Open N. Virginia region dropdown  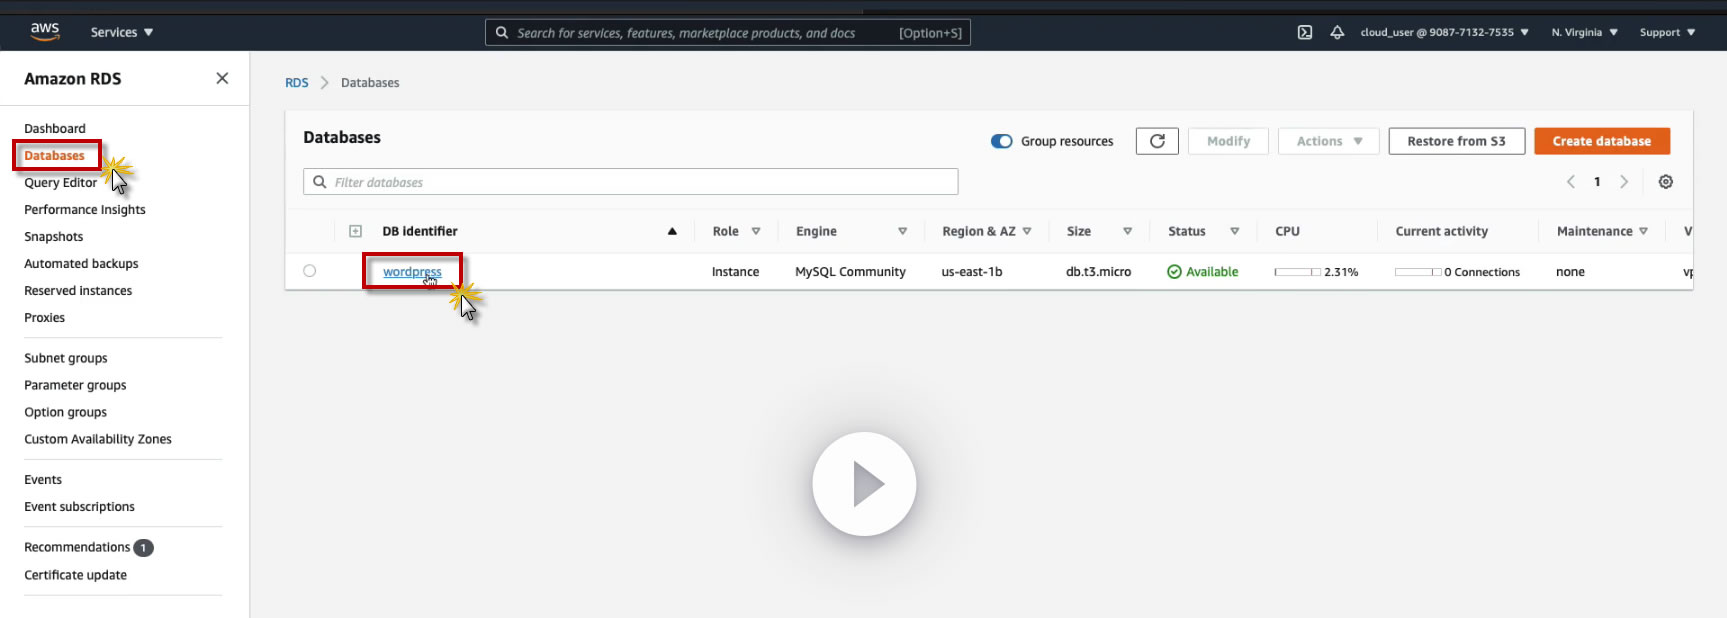click(1584, 32)
